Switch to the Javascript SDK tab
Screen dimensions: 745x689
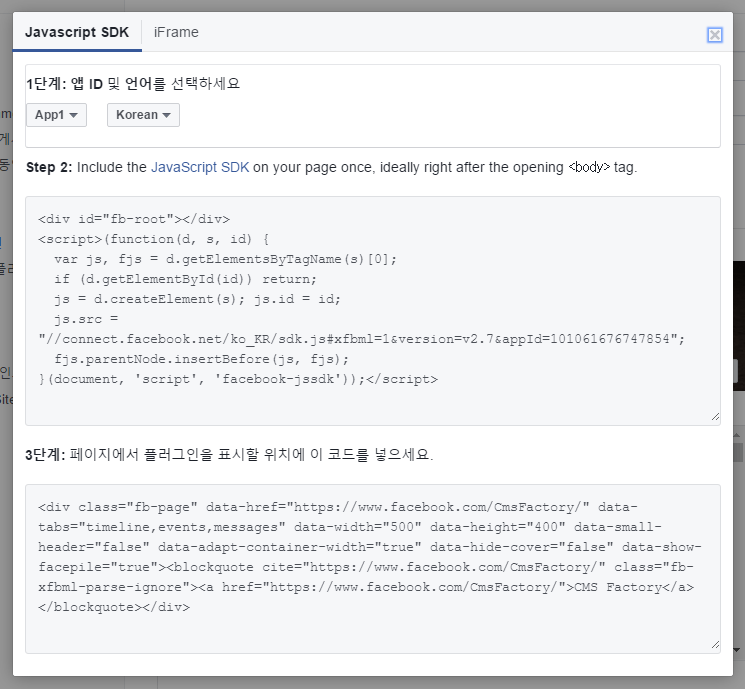pyautogui.click(x=77, y=32)
